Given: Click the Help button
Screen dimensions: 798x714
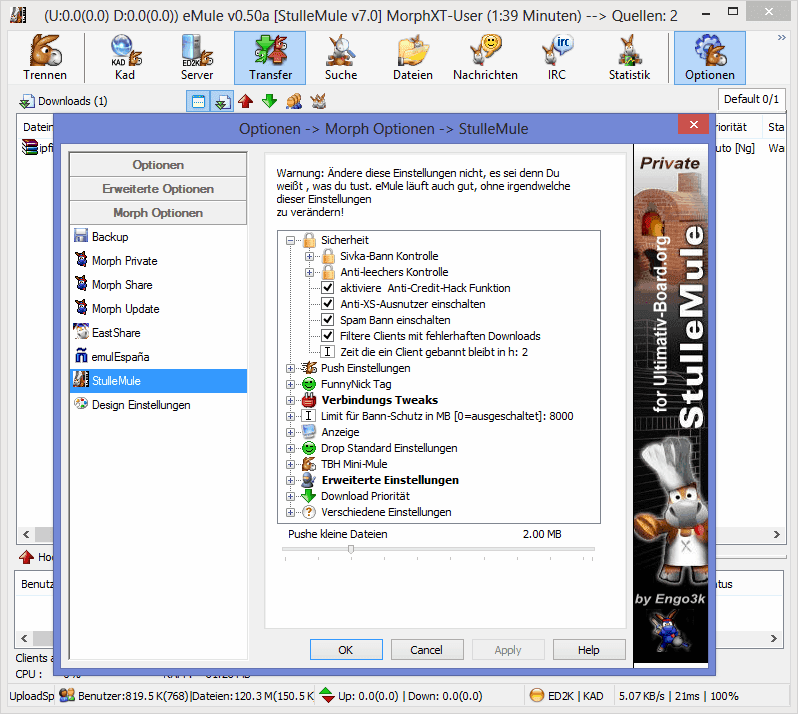Looking at the screenshot, I should point(589,650).
